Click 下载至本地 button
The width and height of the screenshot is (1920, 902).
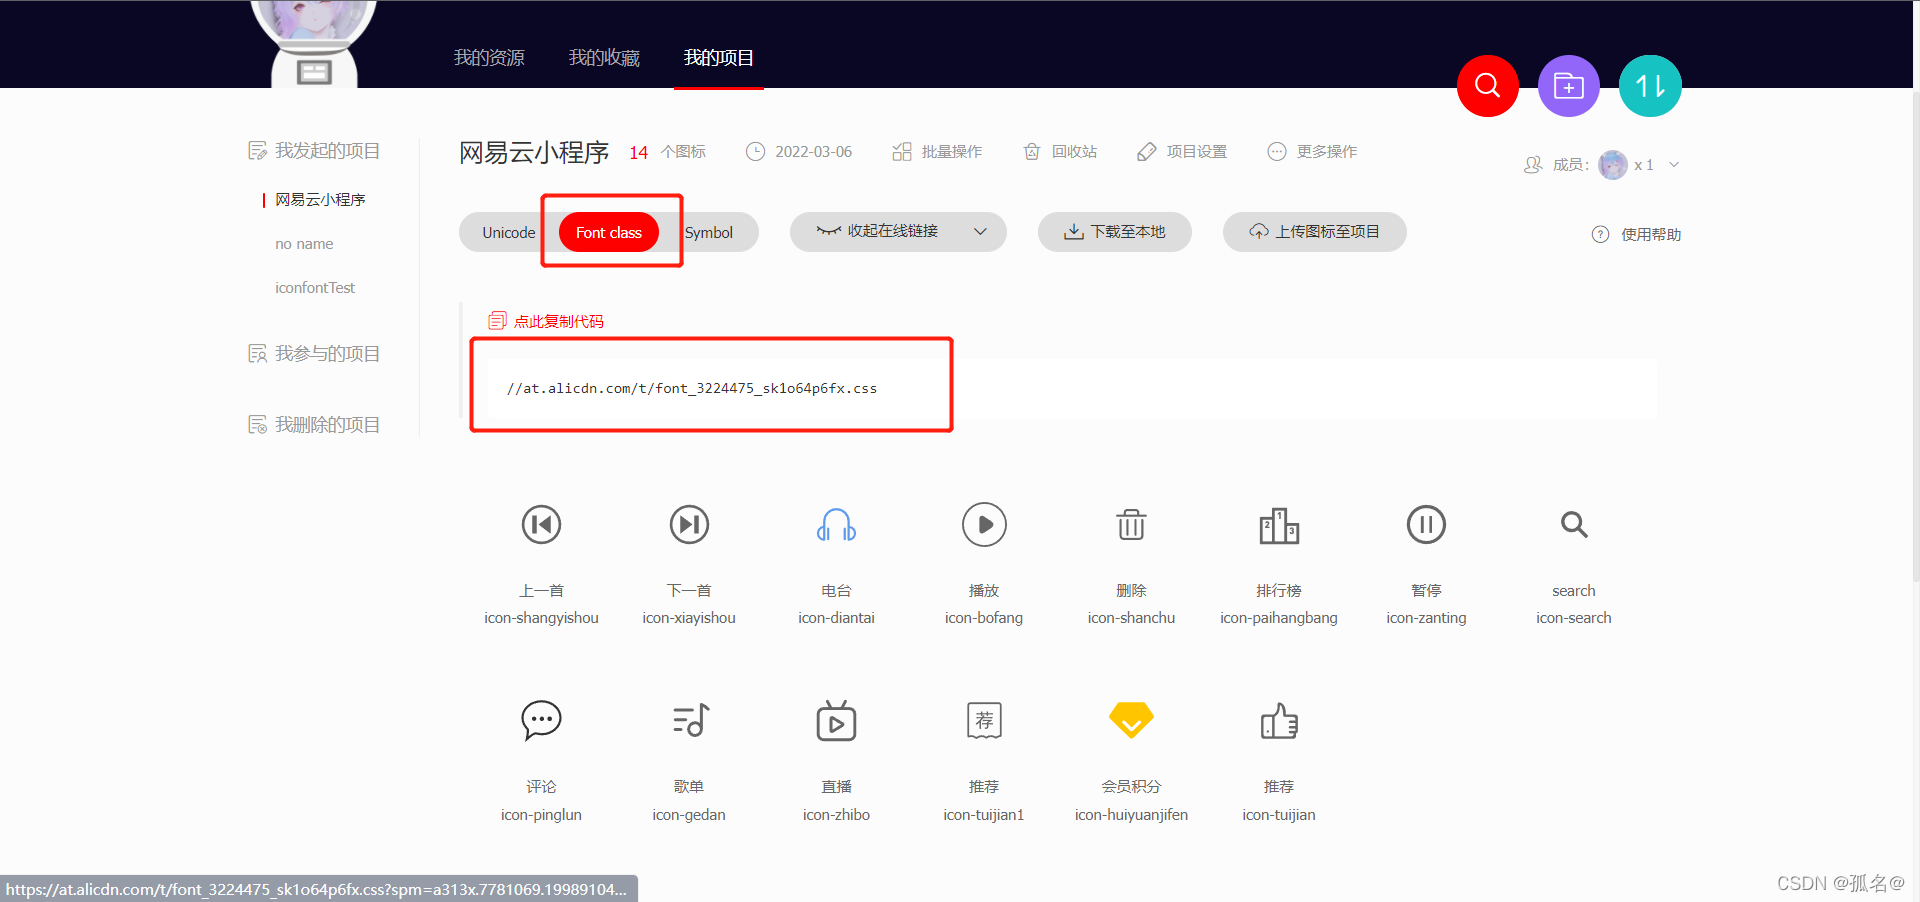[1115, 232]
